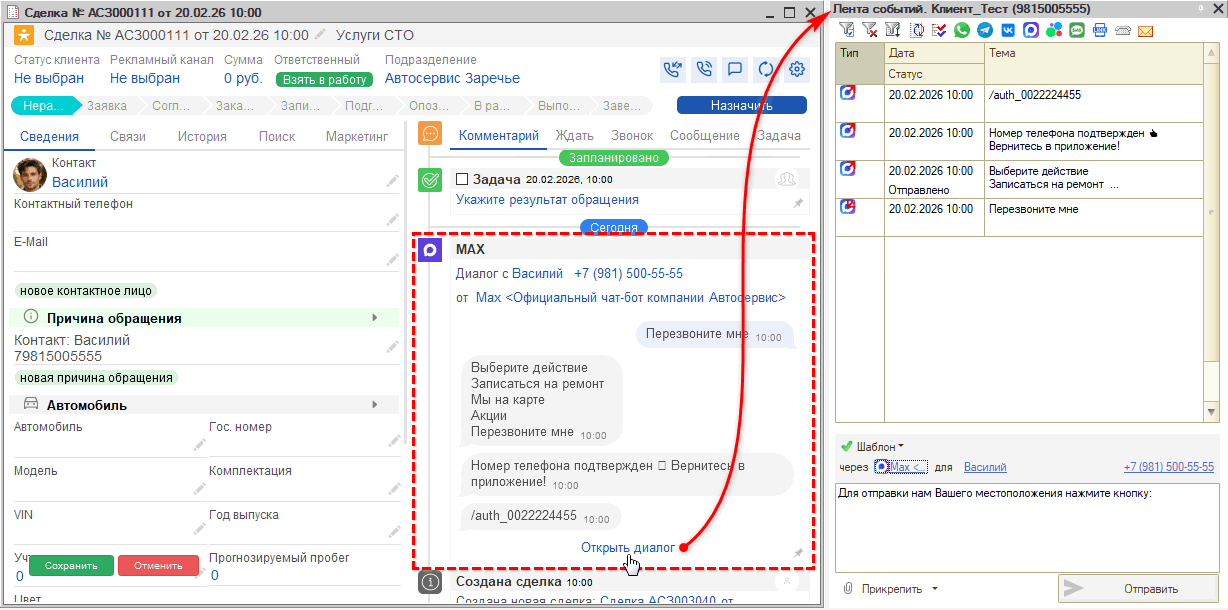
Task: Click the SMS sending icon in the toolbar
Action: click(1077, 31)
